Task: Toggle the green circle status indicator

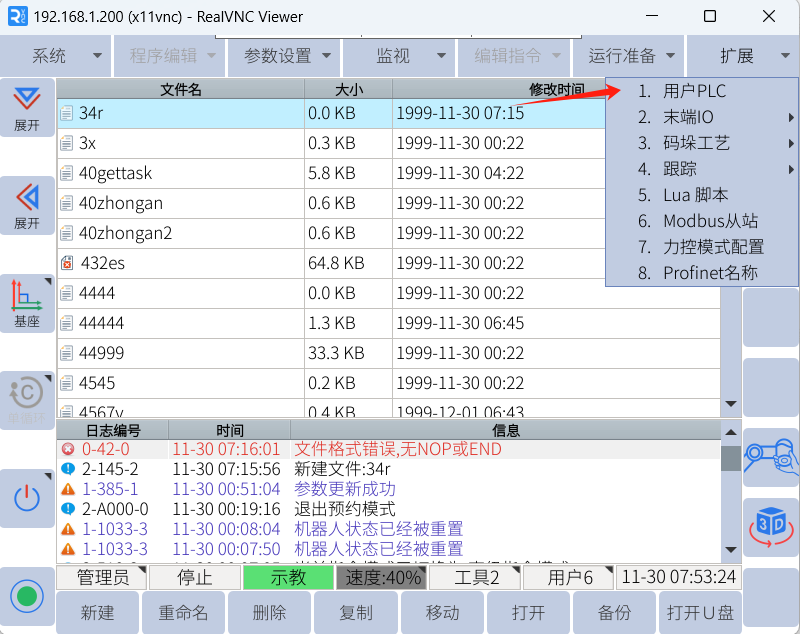Action: 27,596
